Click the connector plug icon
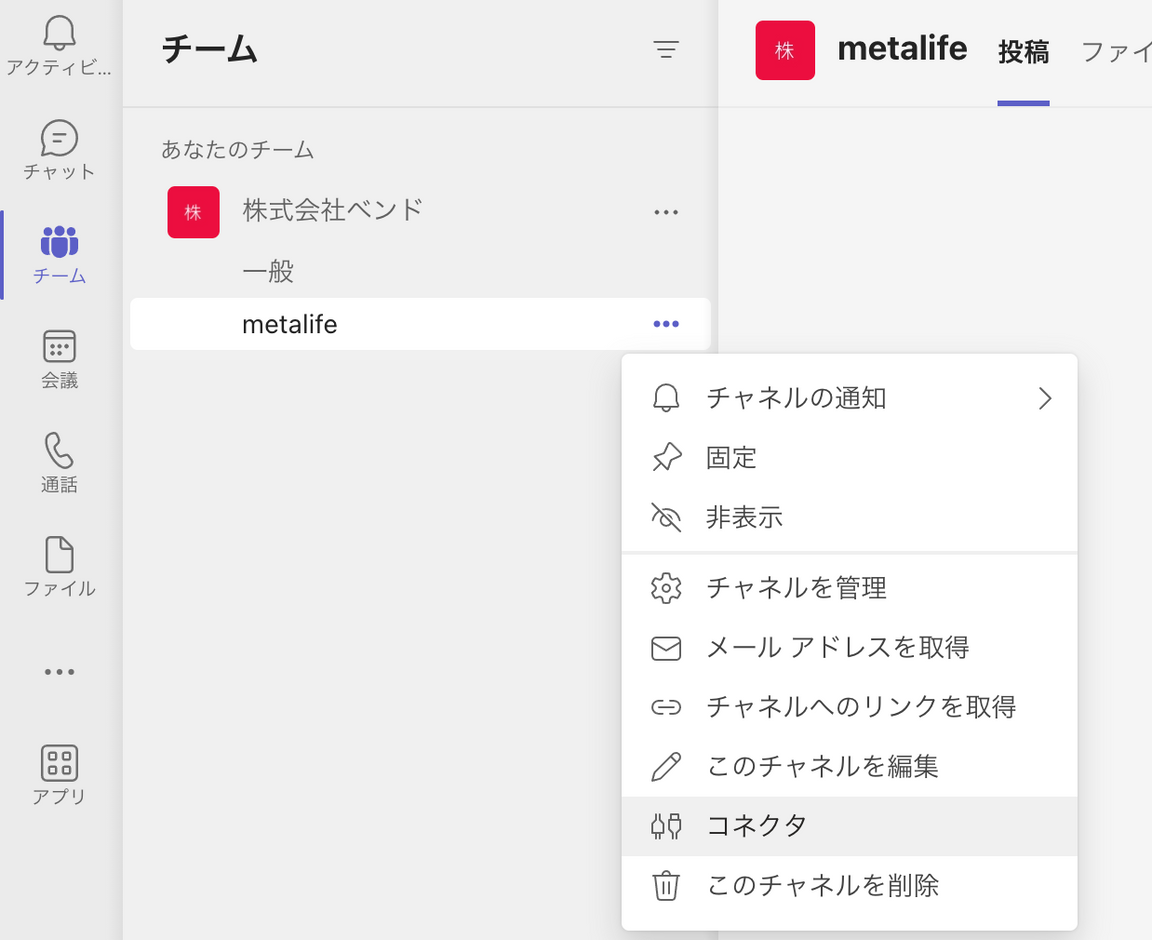The width and height of the screenshot is (1152, 940). pos(666,826)
